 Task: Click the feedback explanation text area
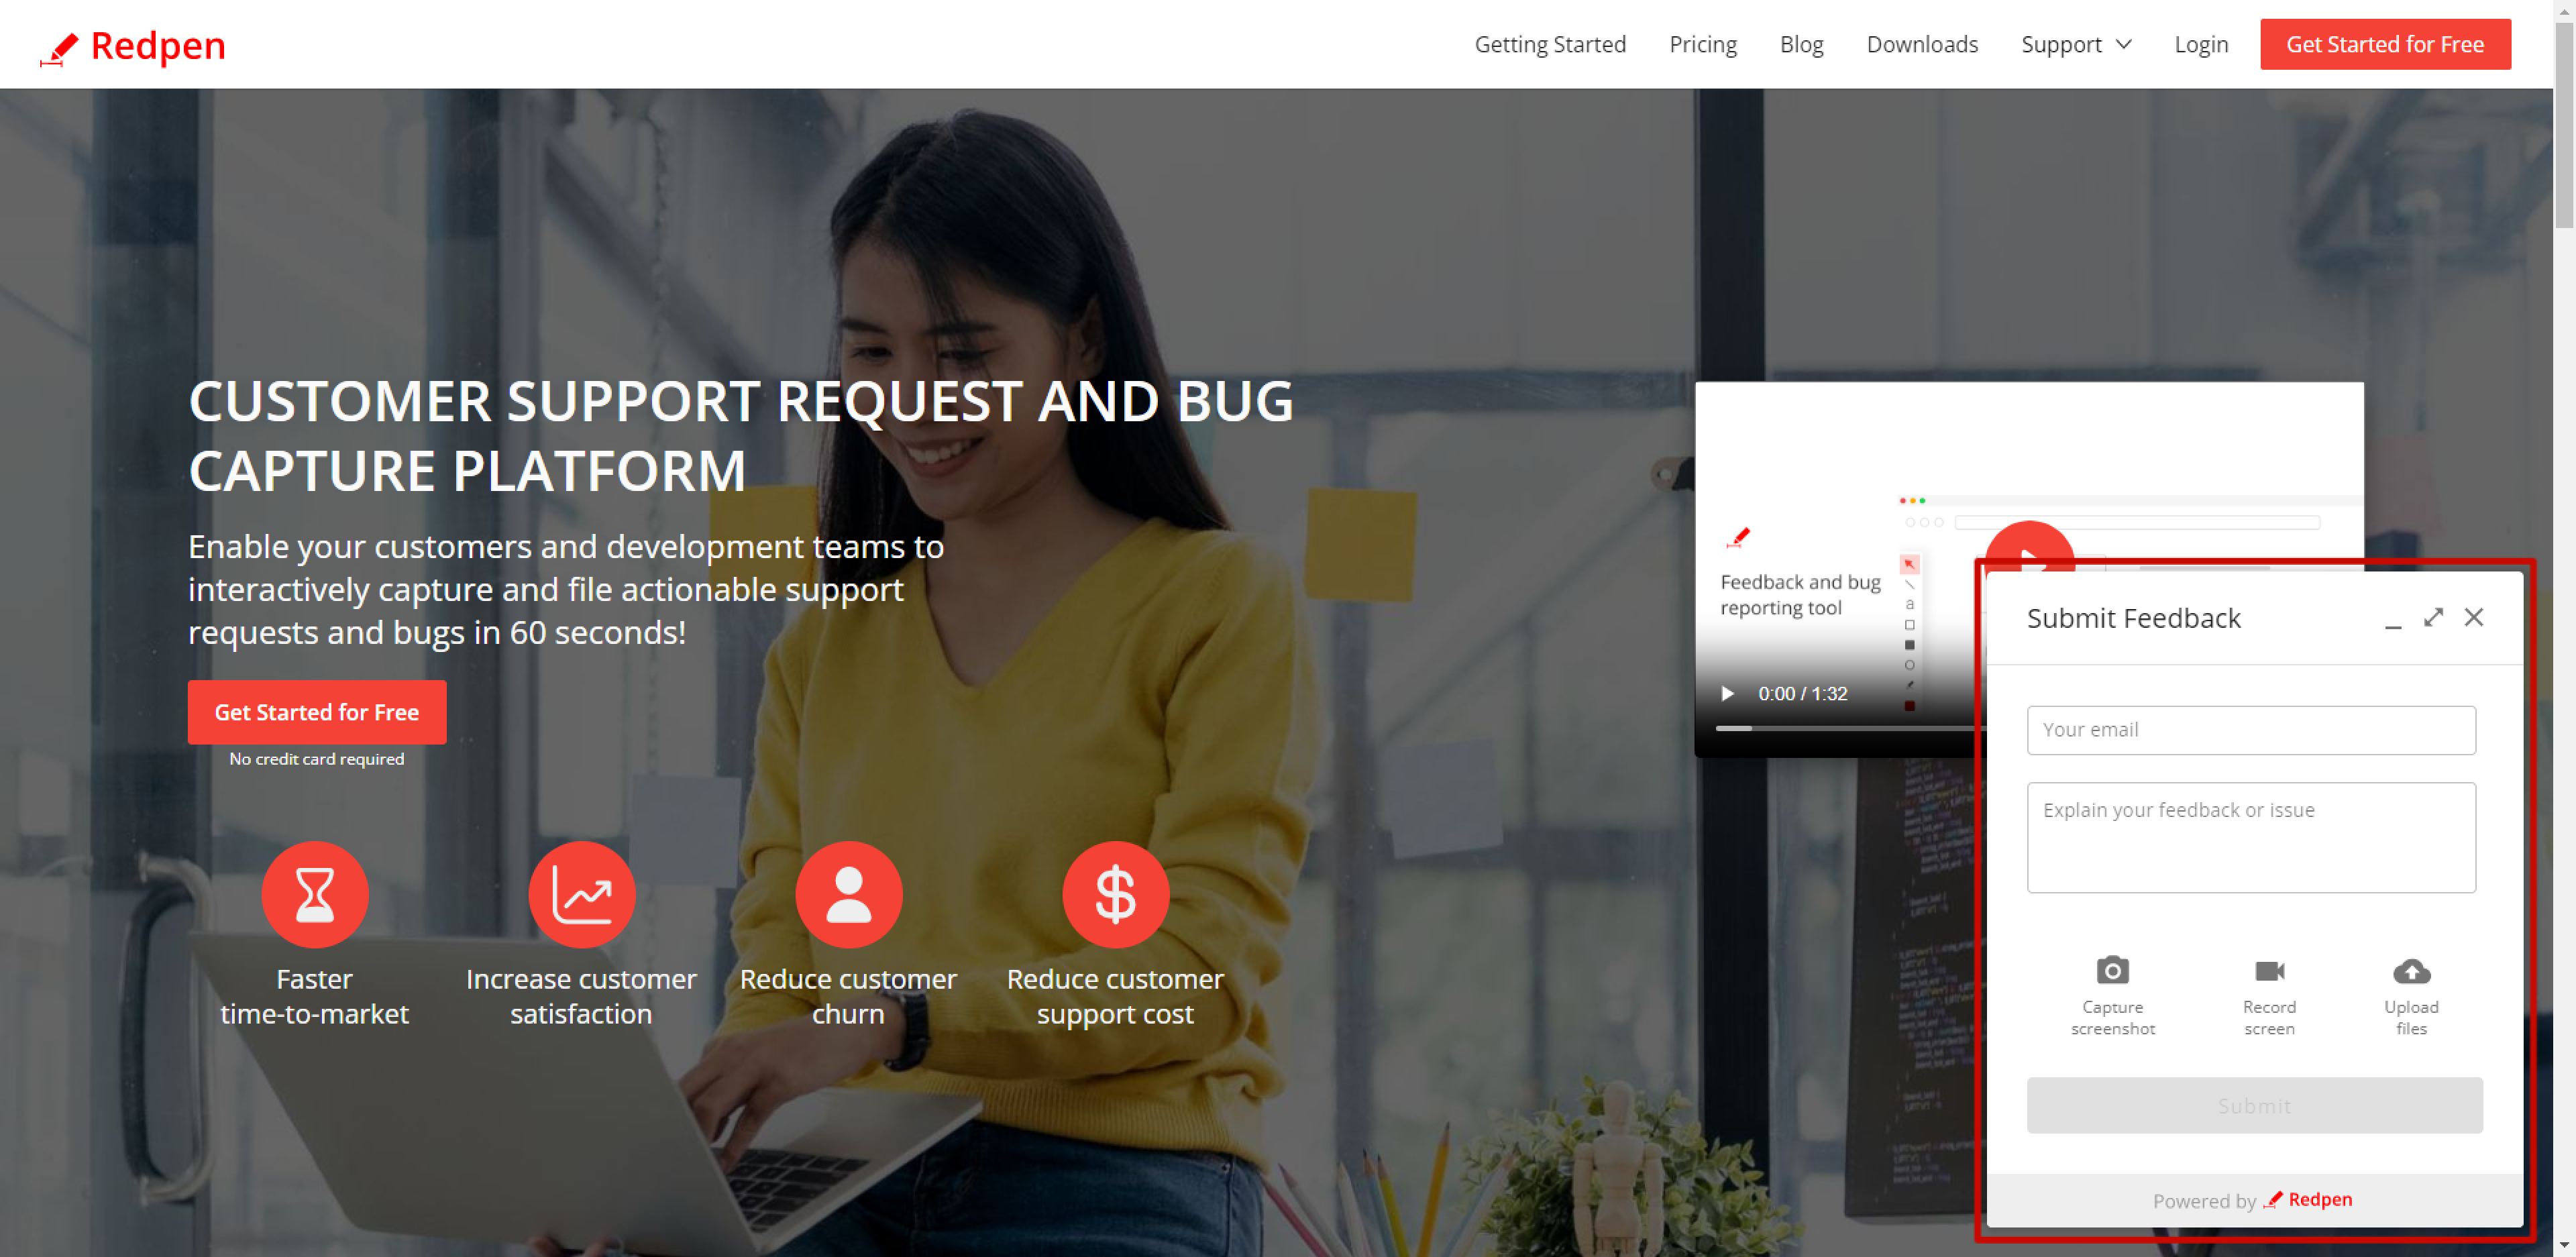click(2251, 837)
